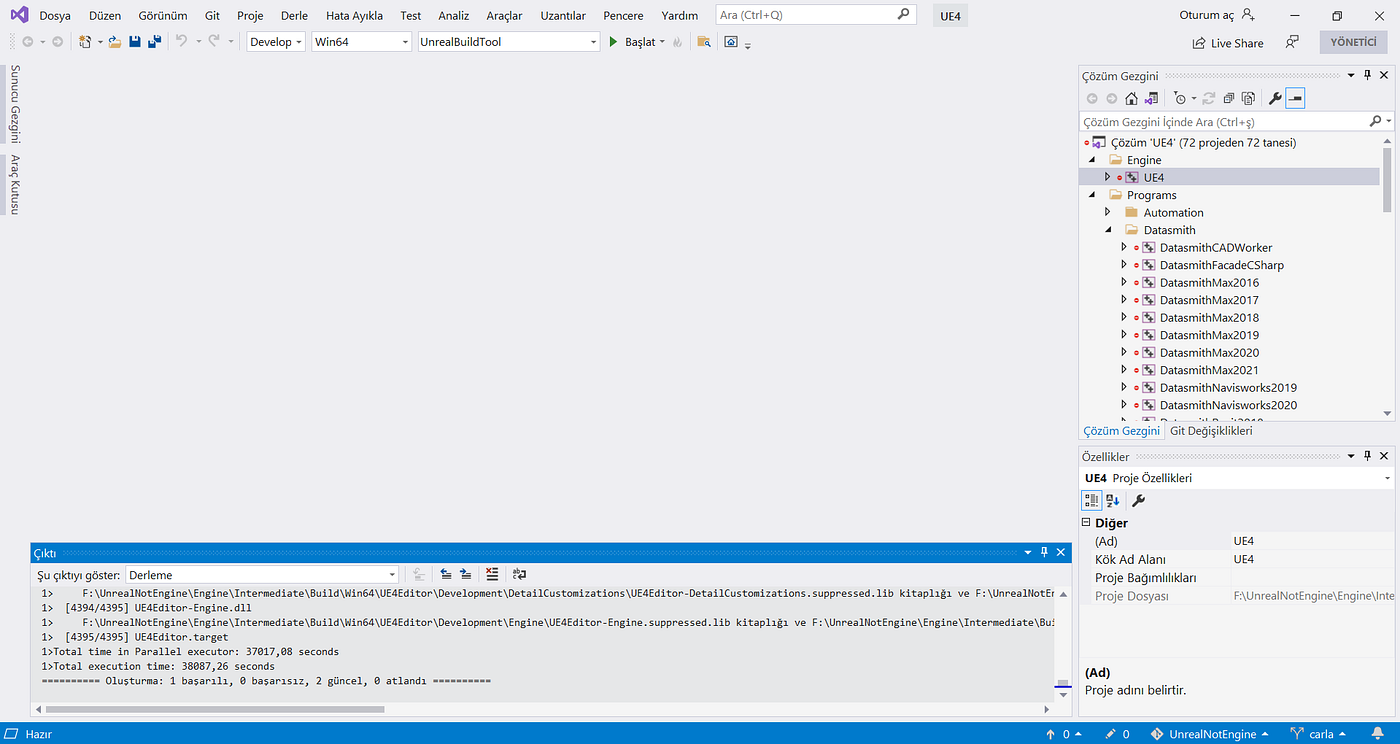Clear all output in Çıktı panel
The image size is (1400, 744).
tap(491, 574)
